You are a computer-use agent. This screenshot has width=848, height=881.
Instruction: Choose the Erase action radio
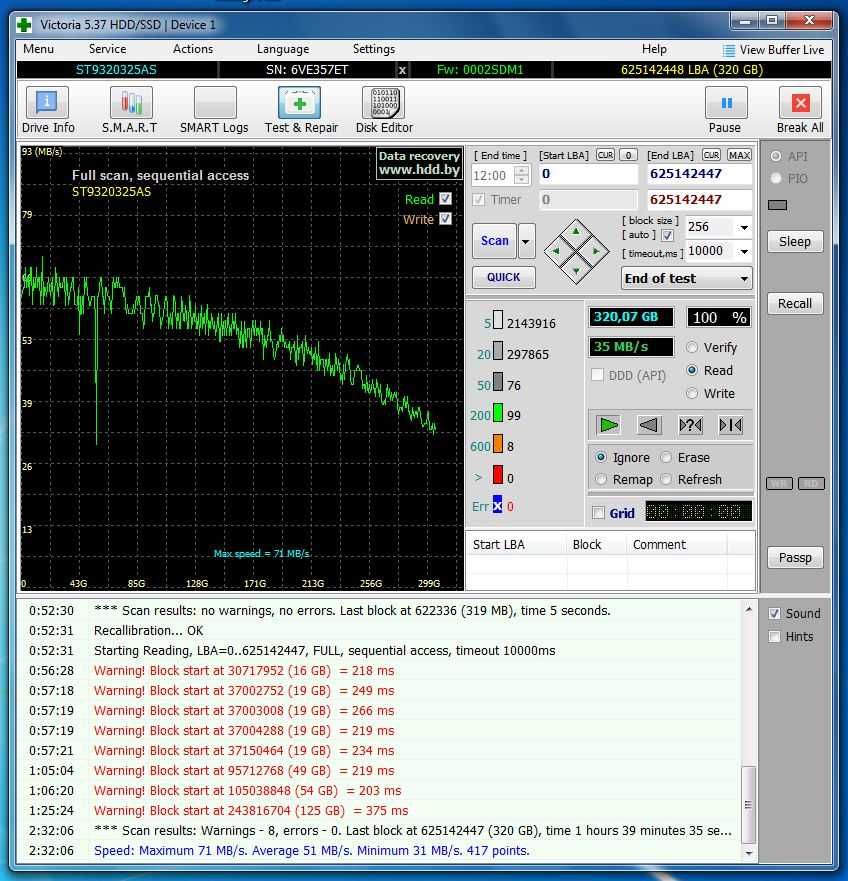(x=666, y=457)
